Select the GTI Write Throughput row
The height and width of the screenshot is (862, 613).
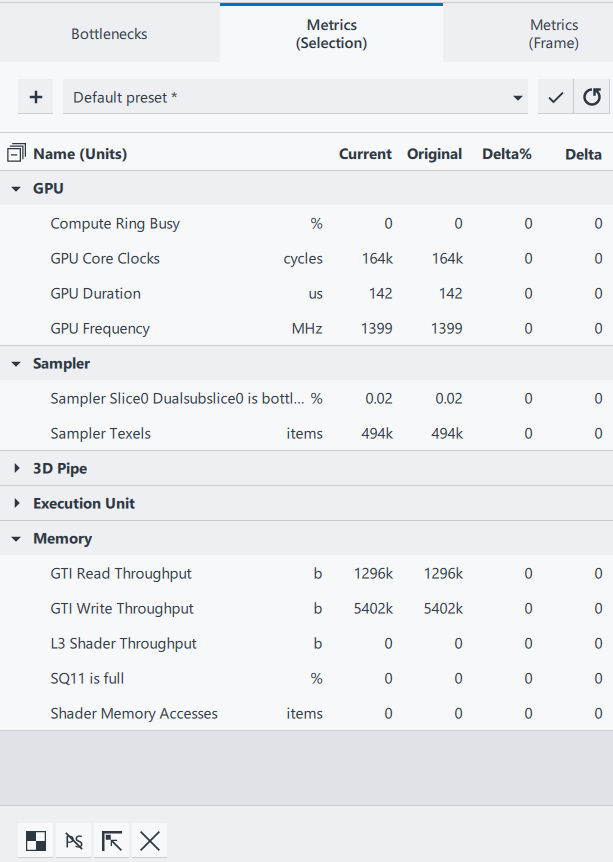pyautogui.click(x=122, y=609)
